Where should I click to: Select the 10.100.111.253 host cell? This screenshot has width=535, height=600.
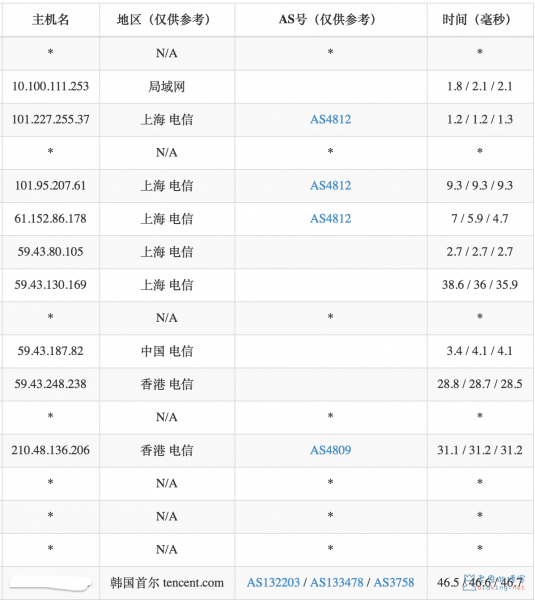click(51, 86)
